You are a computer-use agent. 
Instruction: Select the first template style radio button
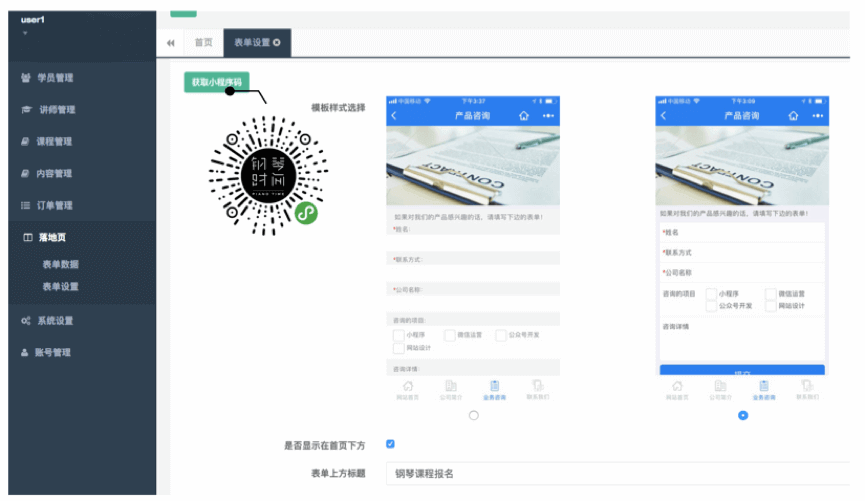[x=473, y=415]
